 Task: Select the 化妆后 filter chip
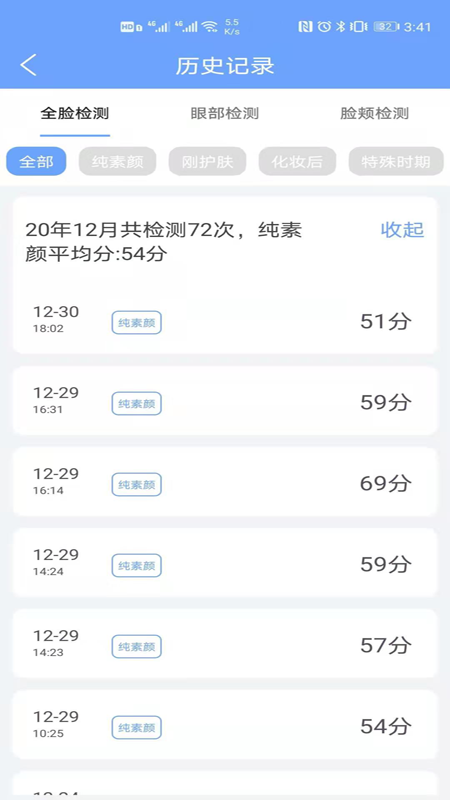pos(297,161)
